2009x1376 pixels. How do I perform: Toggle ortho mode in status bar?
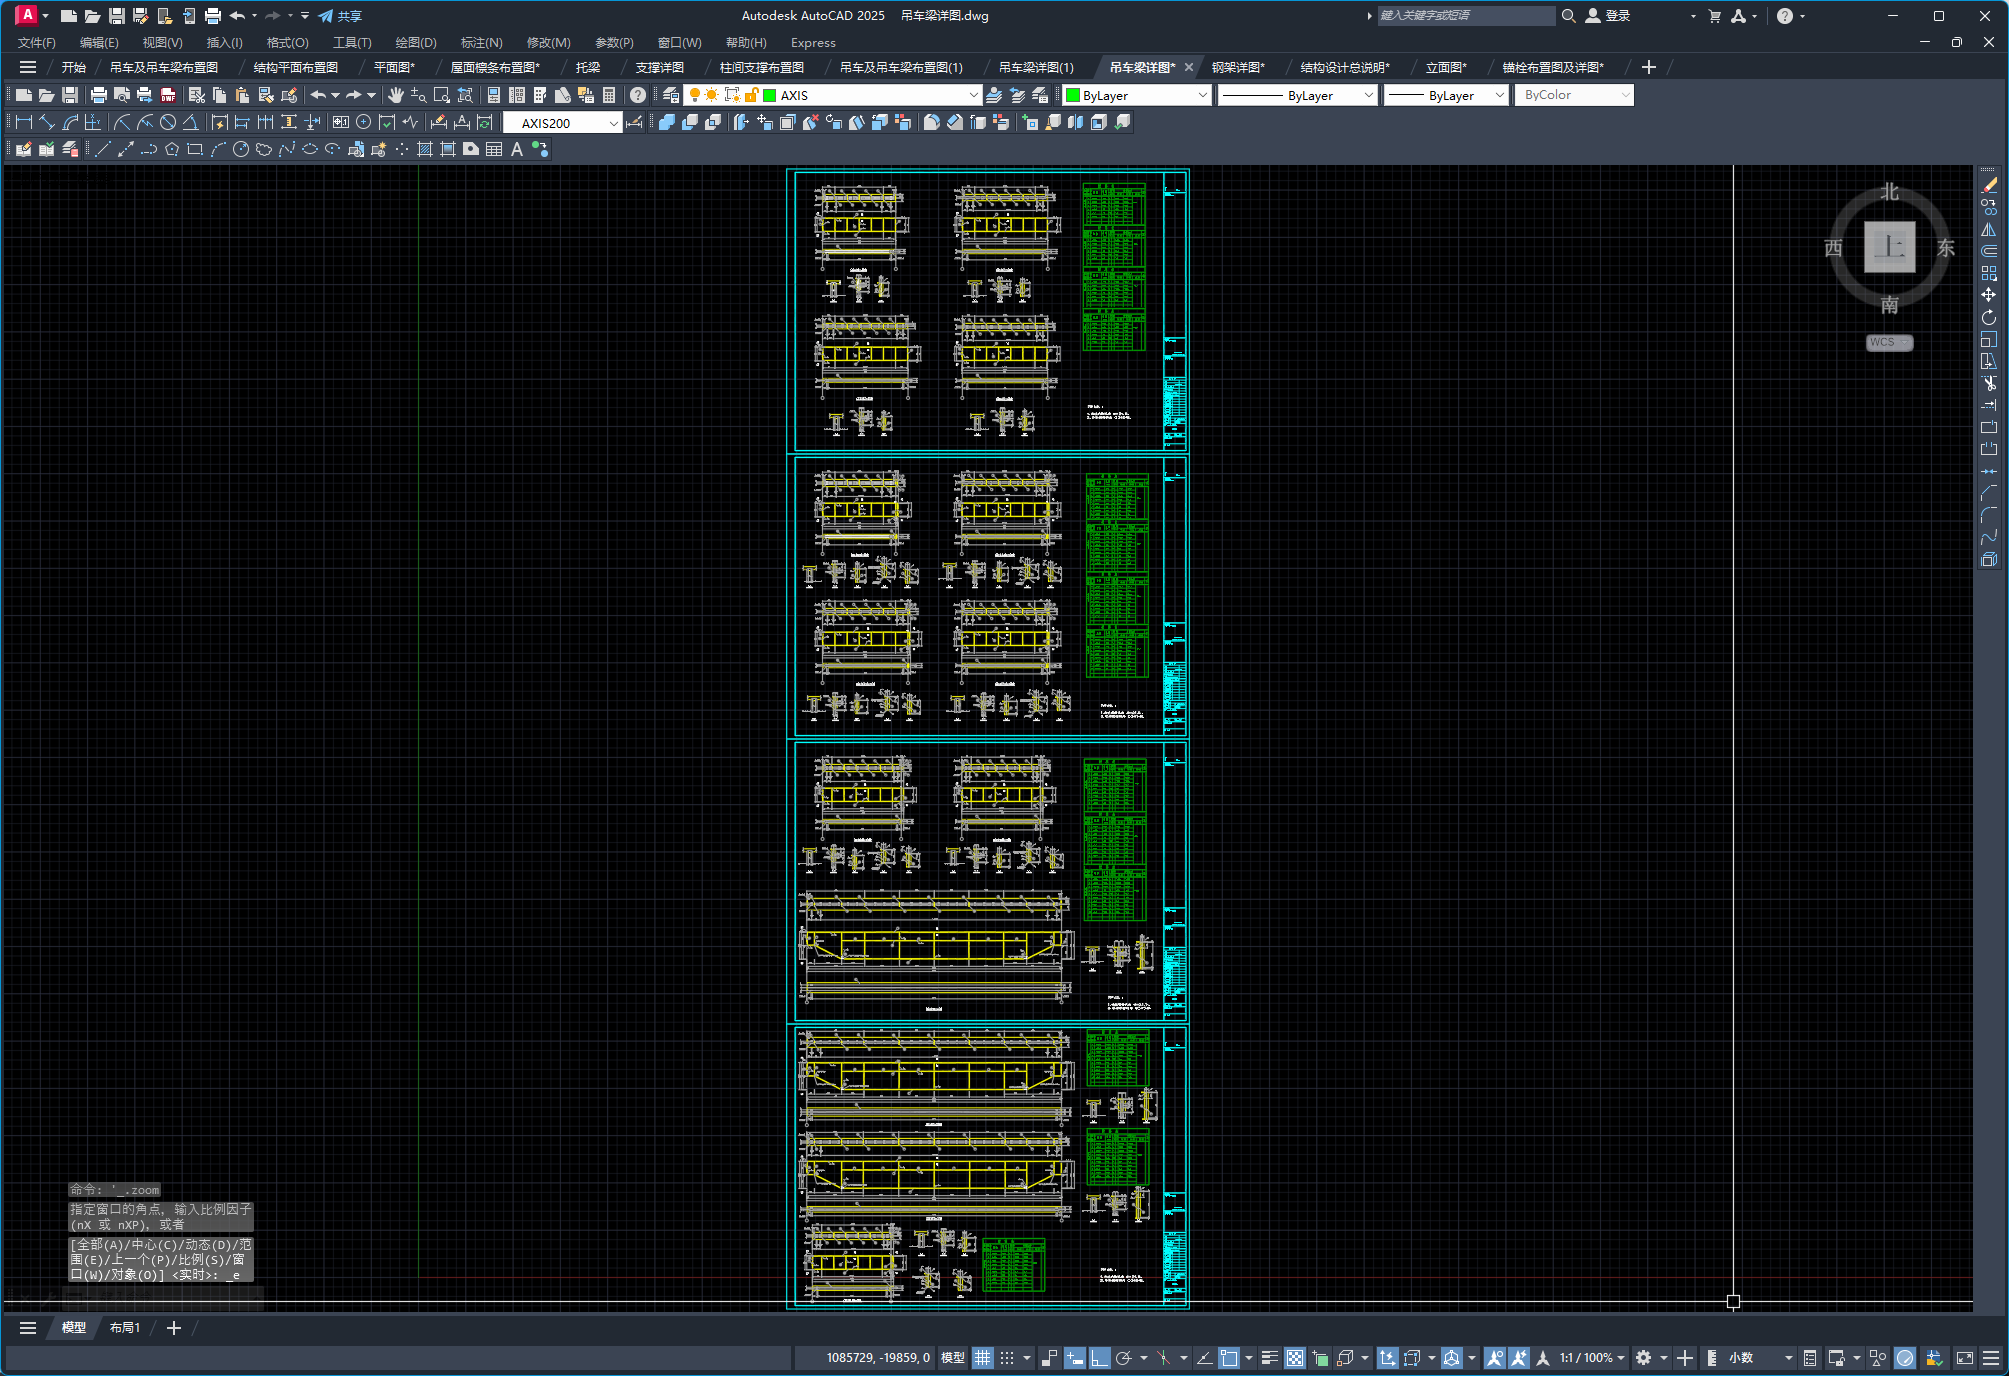click(1099, 1357)
